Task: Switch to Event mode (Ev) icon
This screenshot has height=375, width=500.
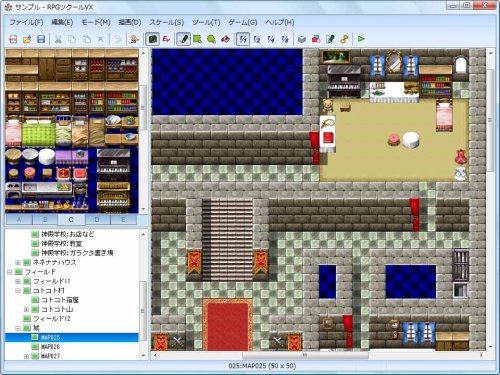Action: (x=166, y=39)
